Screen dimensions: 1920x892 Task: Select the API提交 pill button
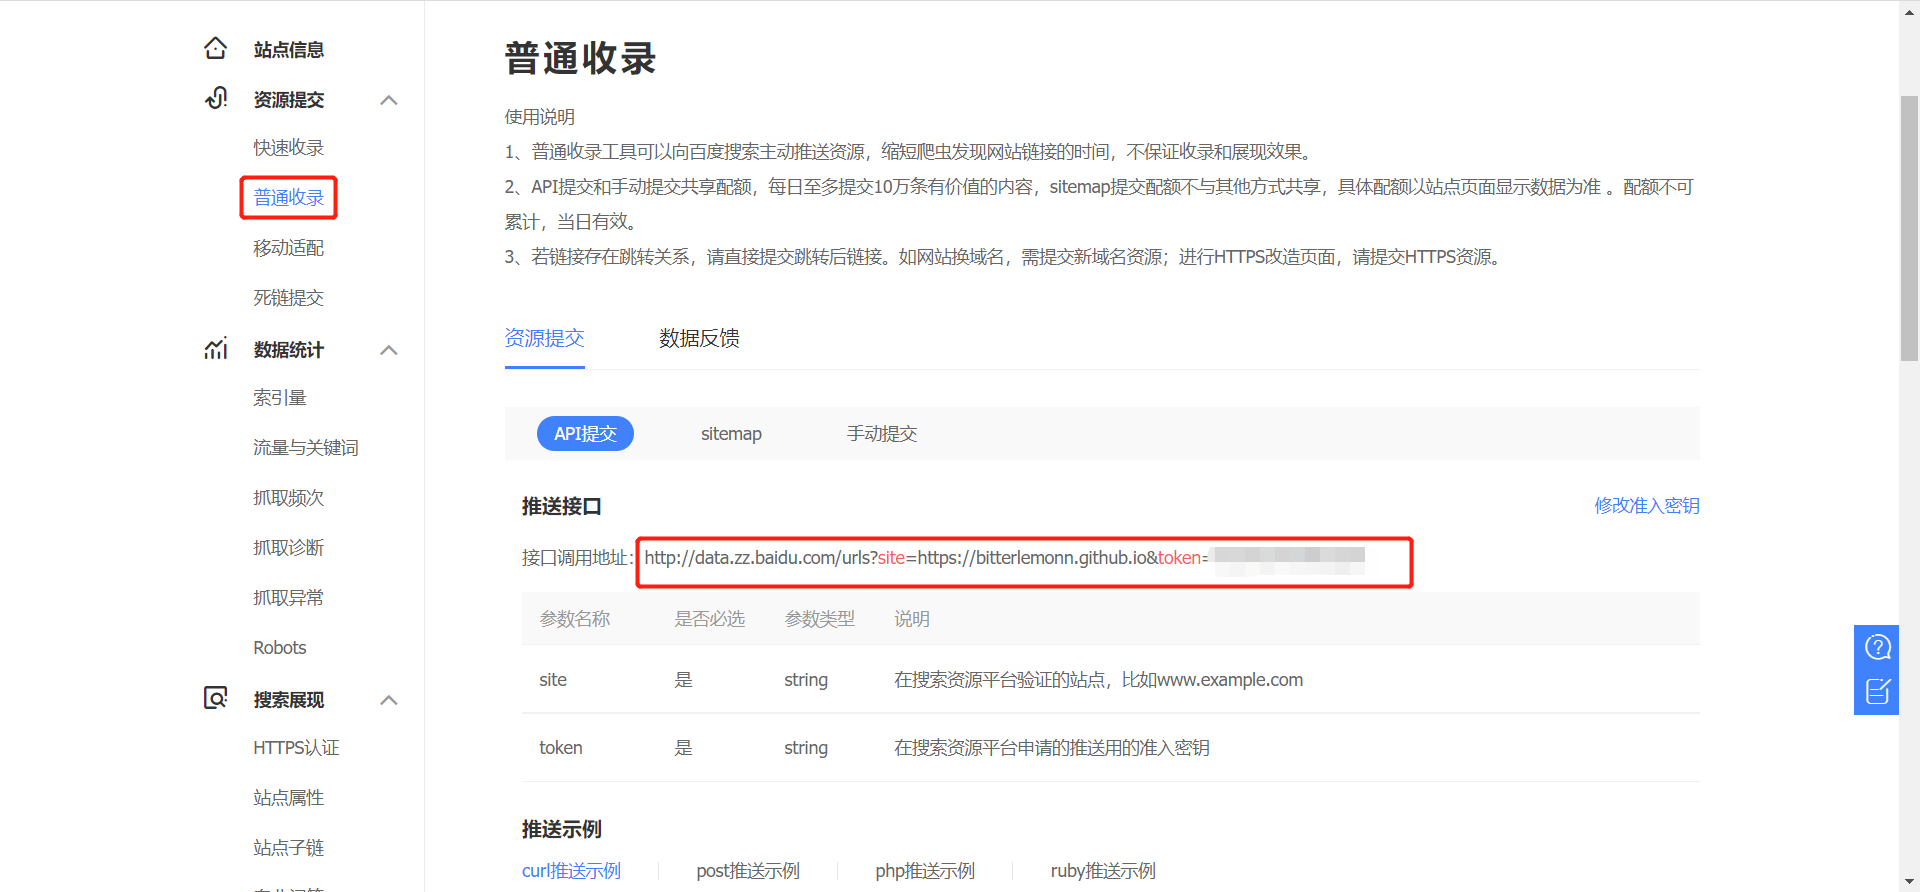585,434
